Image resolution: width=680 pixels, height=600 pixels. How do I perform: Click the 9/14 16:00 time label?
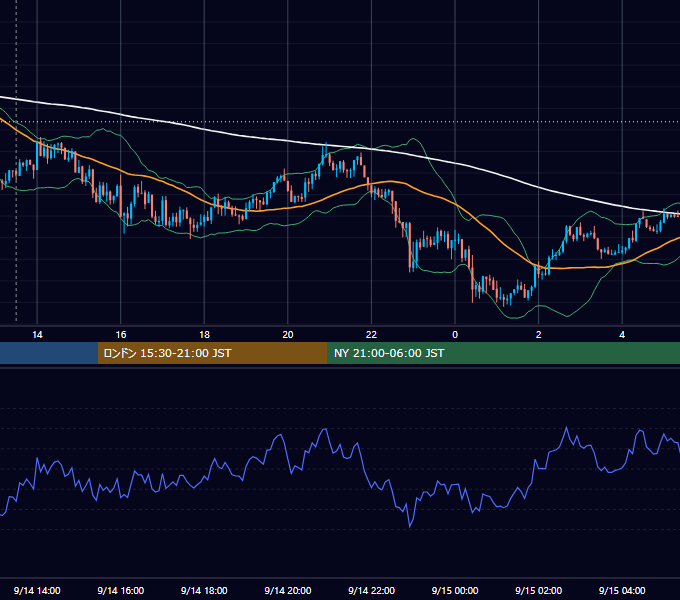121,590
